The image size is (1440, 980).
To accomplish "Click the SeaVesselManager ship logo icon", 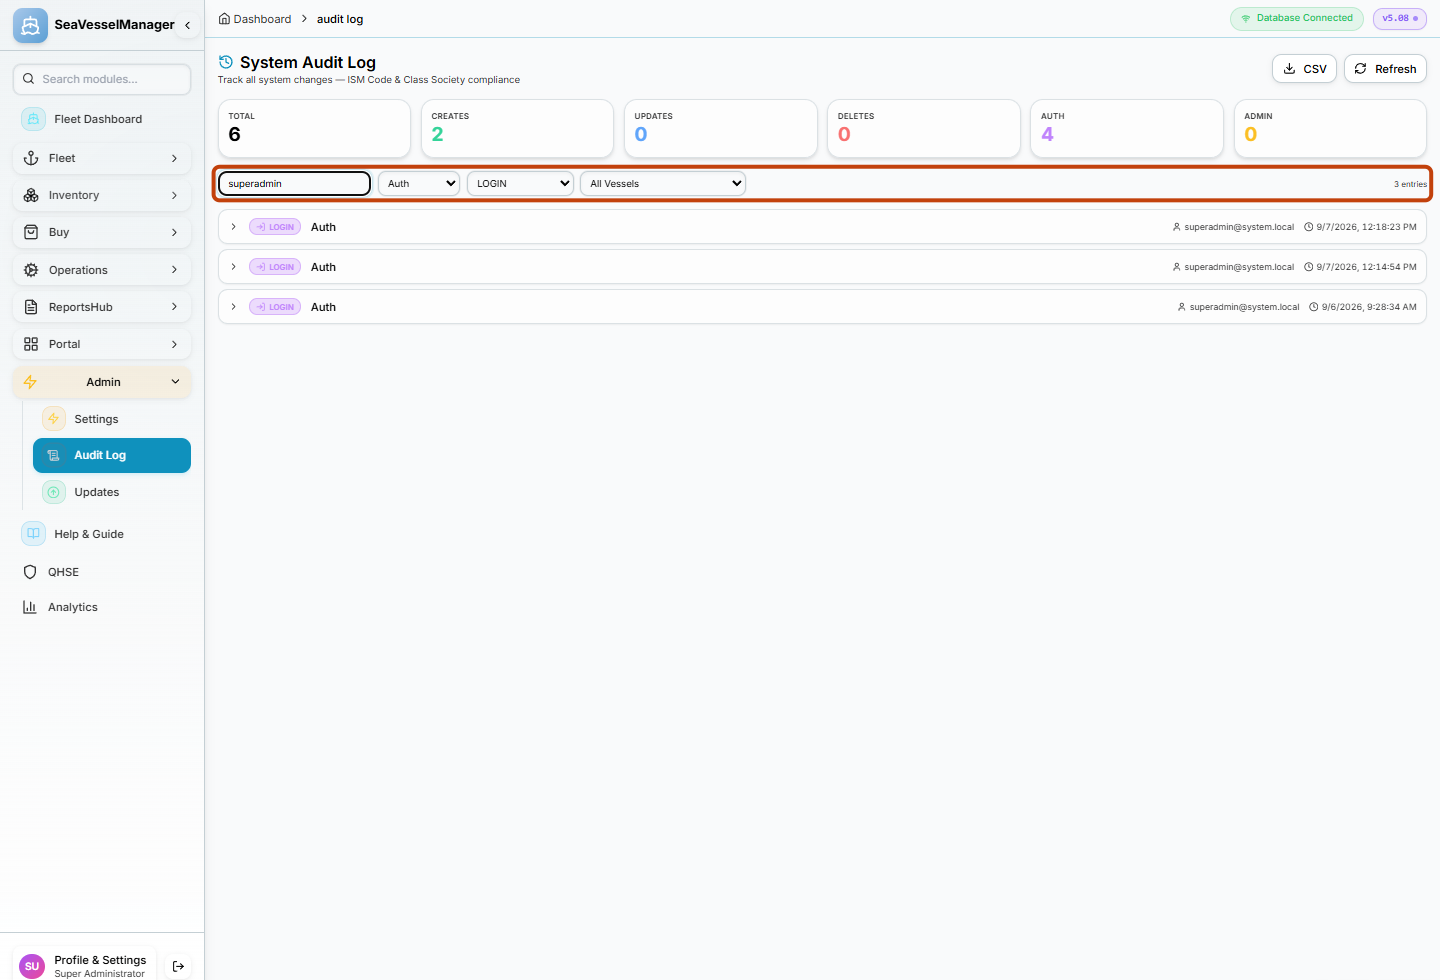I will click(x=30, y=25).
